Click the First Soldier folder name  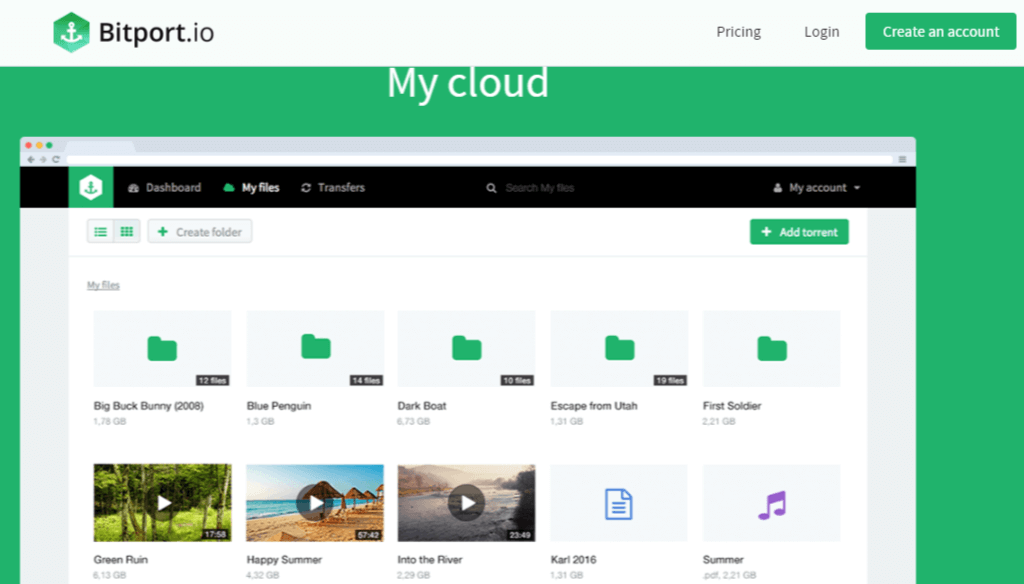[x=731, y=406]
